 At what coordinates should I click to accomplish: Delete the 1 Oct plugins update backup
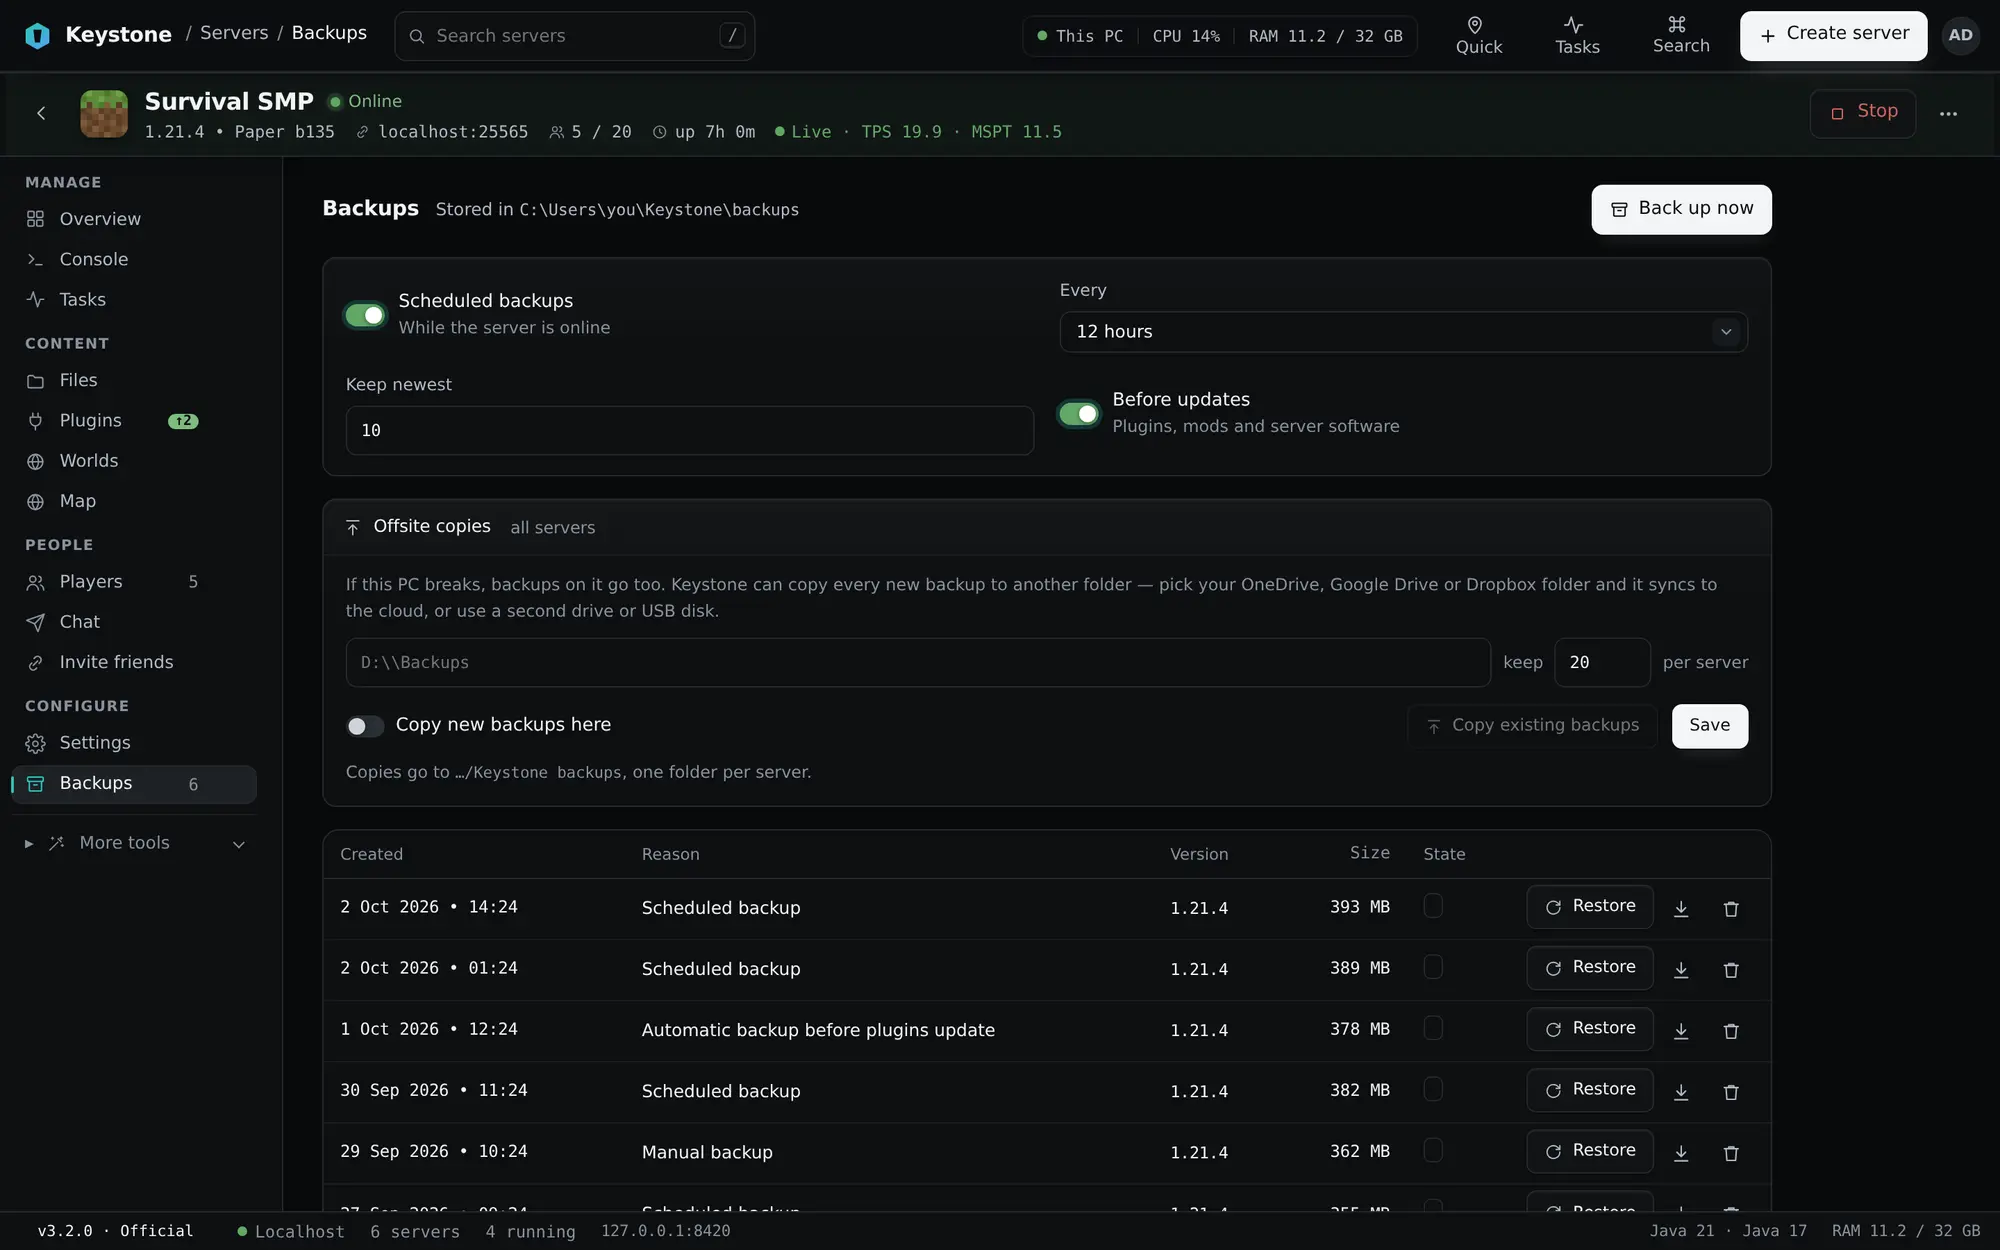pyautogui.click(x=1731, y=1030)
